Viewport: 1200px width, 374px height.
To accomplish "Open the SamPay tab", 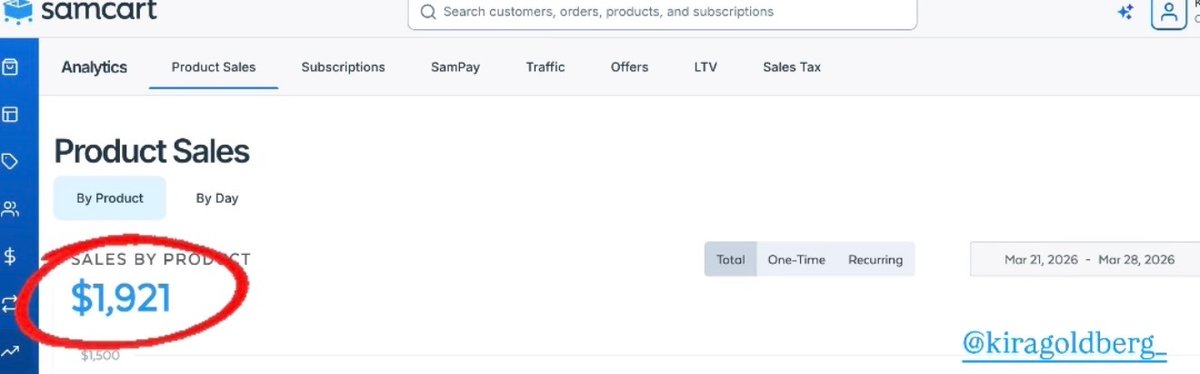I will 456,67.
